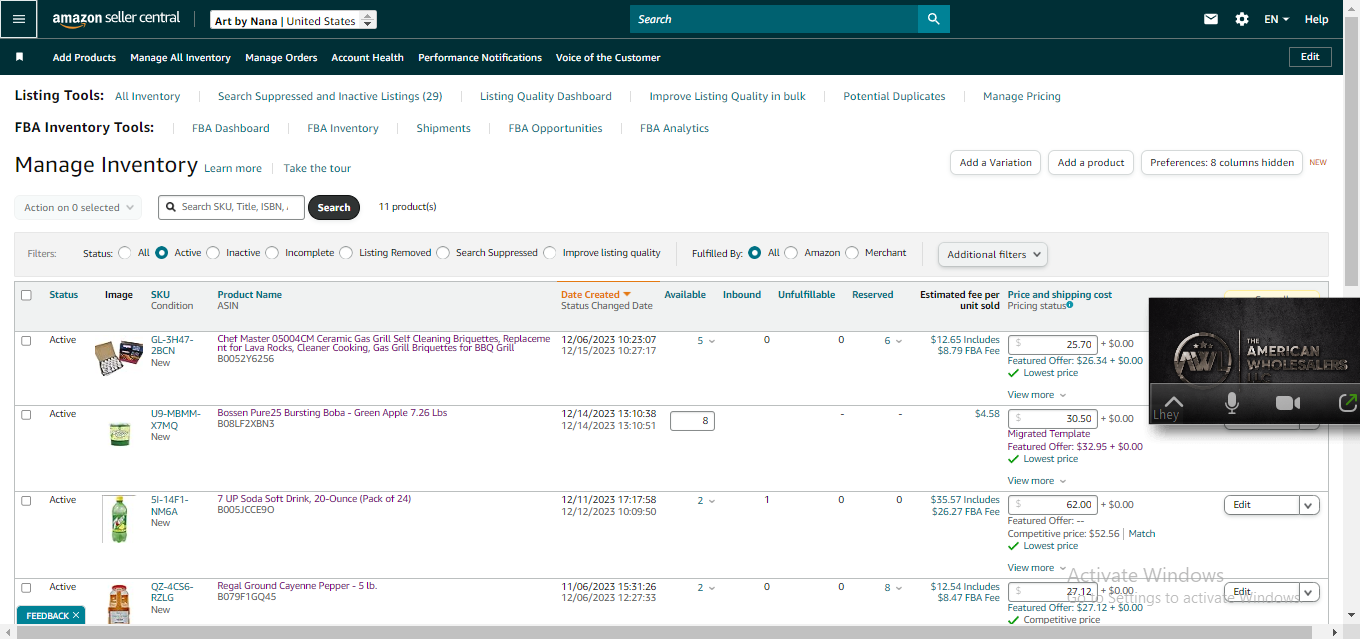Image resolution: width=1360 pixels, height=639 pixels.
Task: Close the Feedback tab with X
Action: coord(76,615)
